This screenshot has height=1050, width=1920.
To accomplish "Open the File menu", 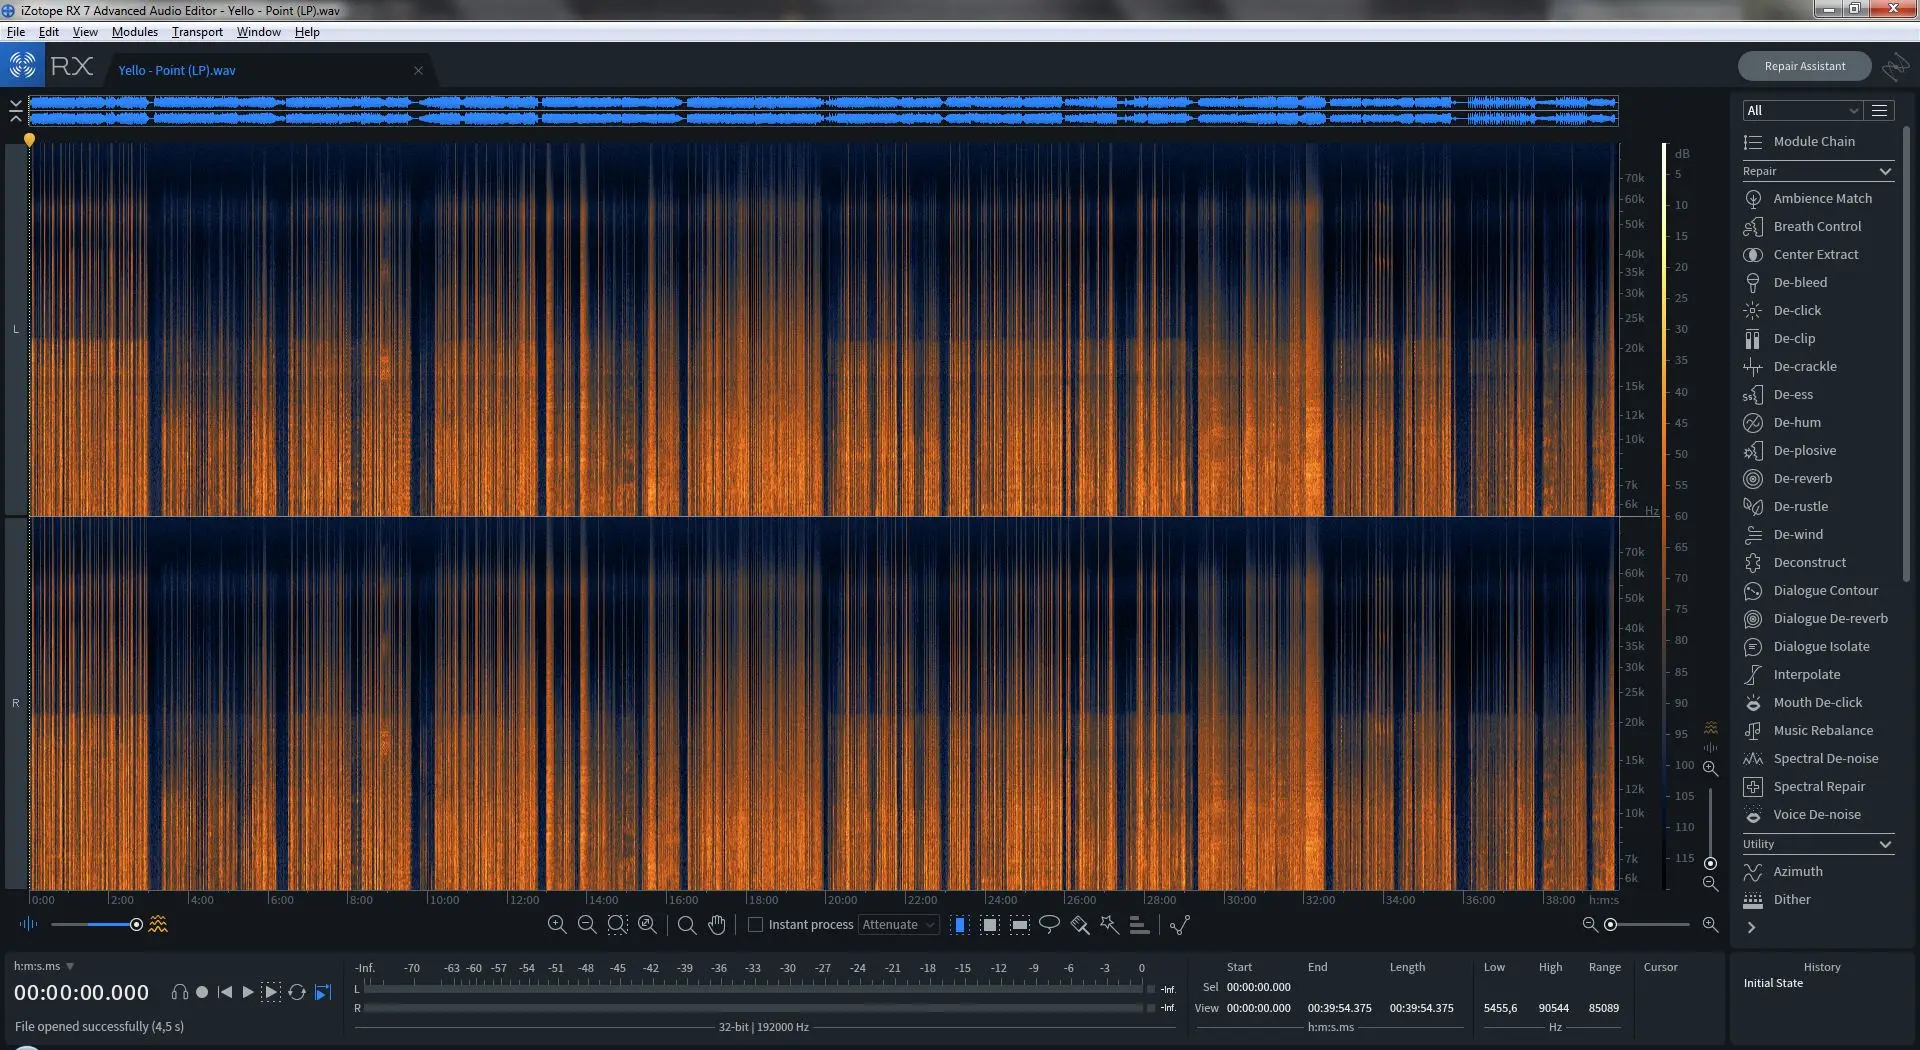I will 16,32.
